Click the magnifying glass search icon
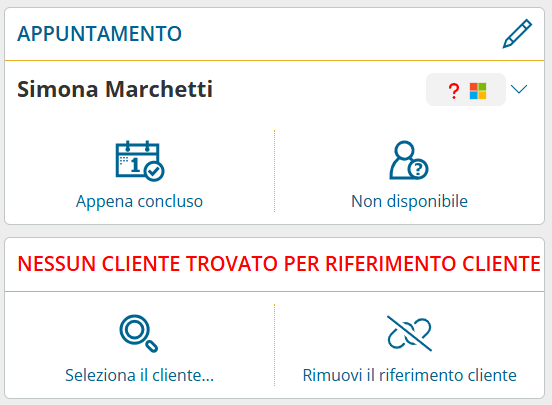The image size is (552, 405). point(138,333)
